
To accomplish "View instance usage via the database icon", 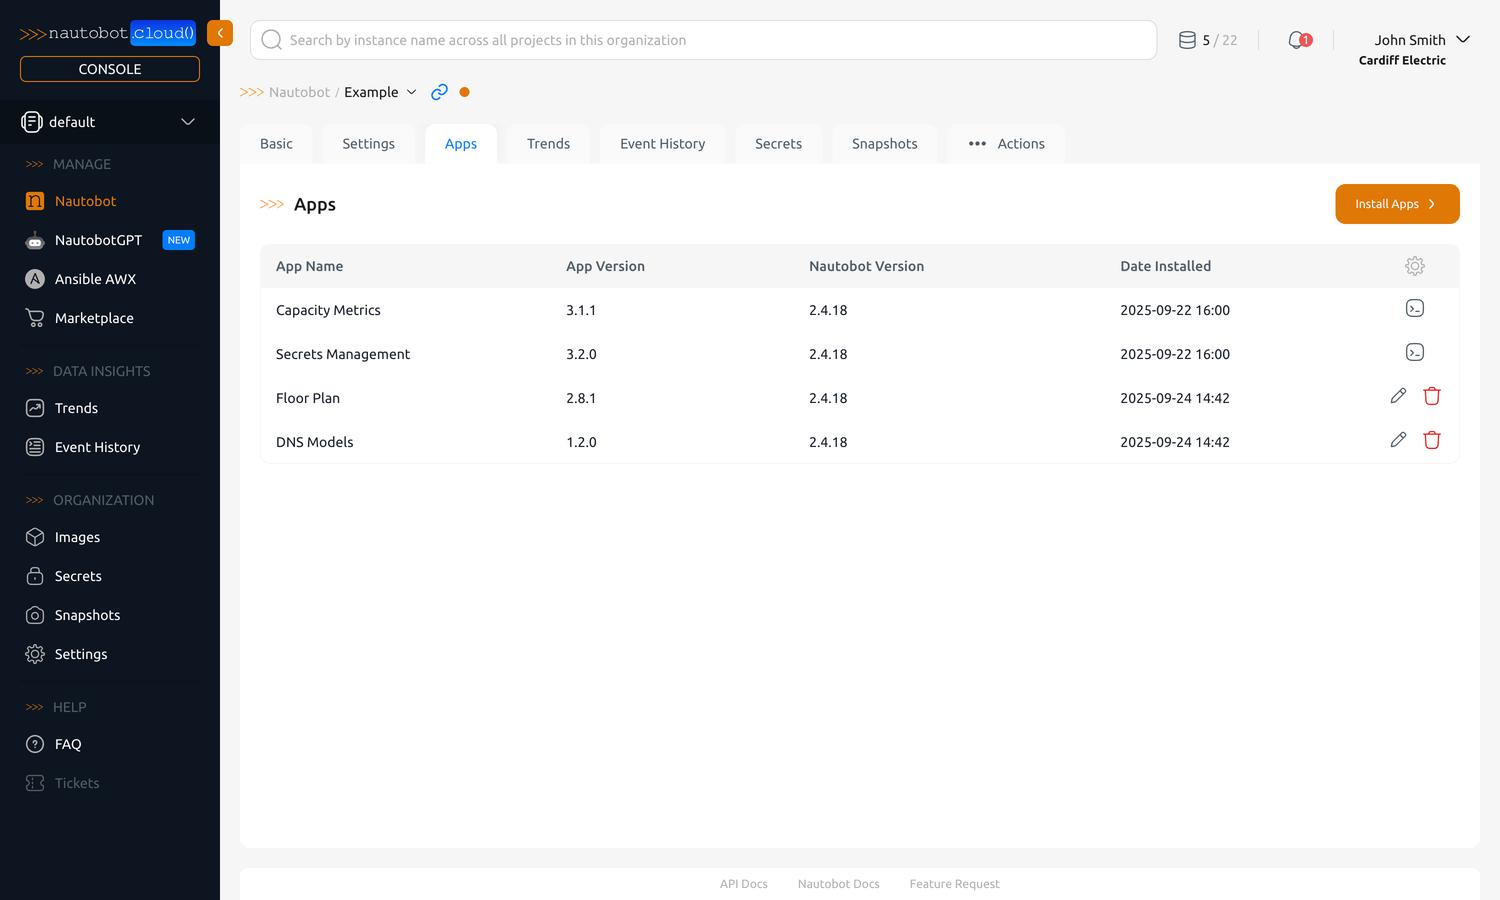I will click(1187, 39).
